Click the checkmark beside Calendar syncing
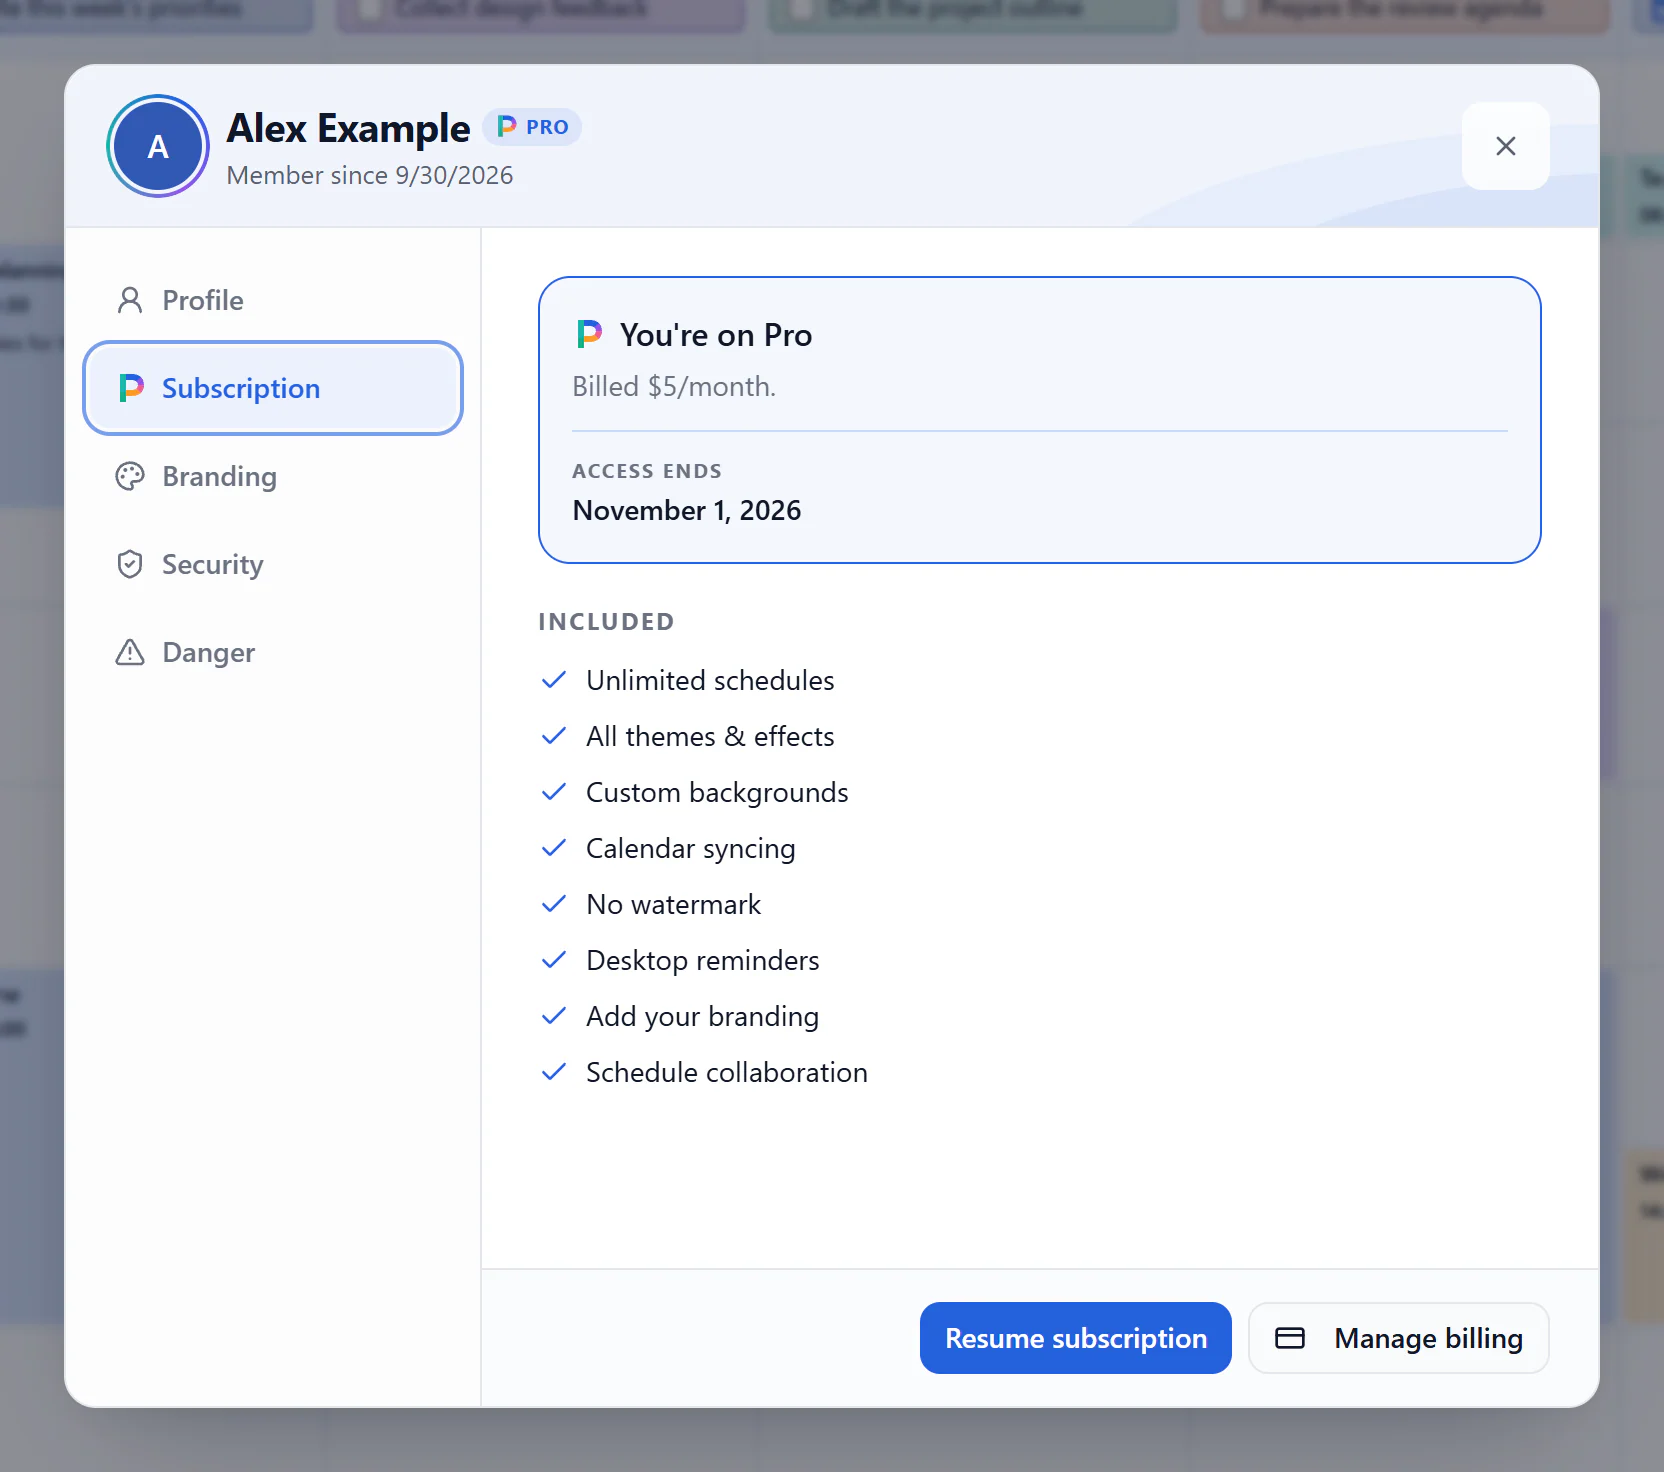The height and width of the screenshot is (1472, 1664). pyautogui.click(x=554, y=848)
